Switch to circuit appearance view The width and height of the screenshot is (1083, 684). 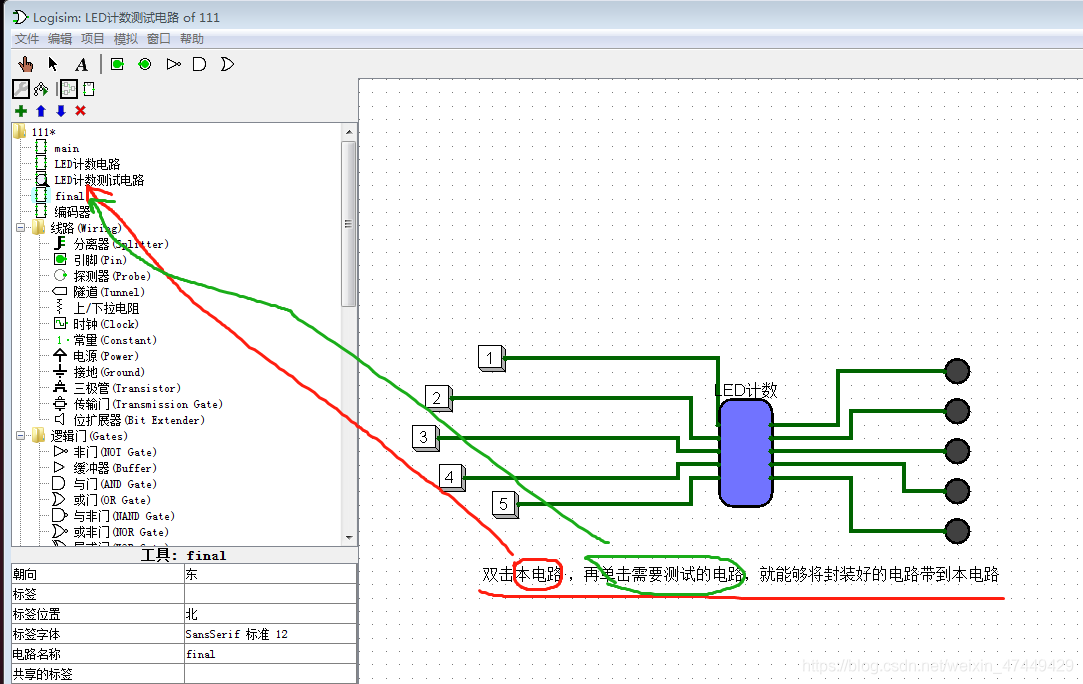[x=88, y=88]
